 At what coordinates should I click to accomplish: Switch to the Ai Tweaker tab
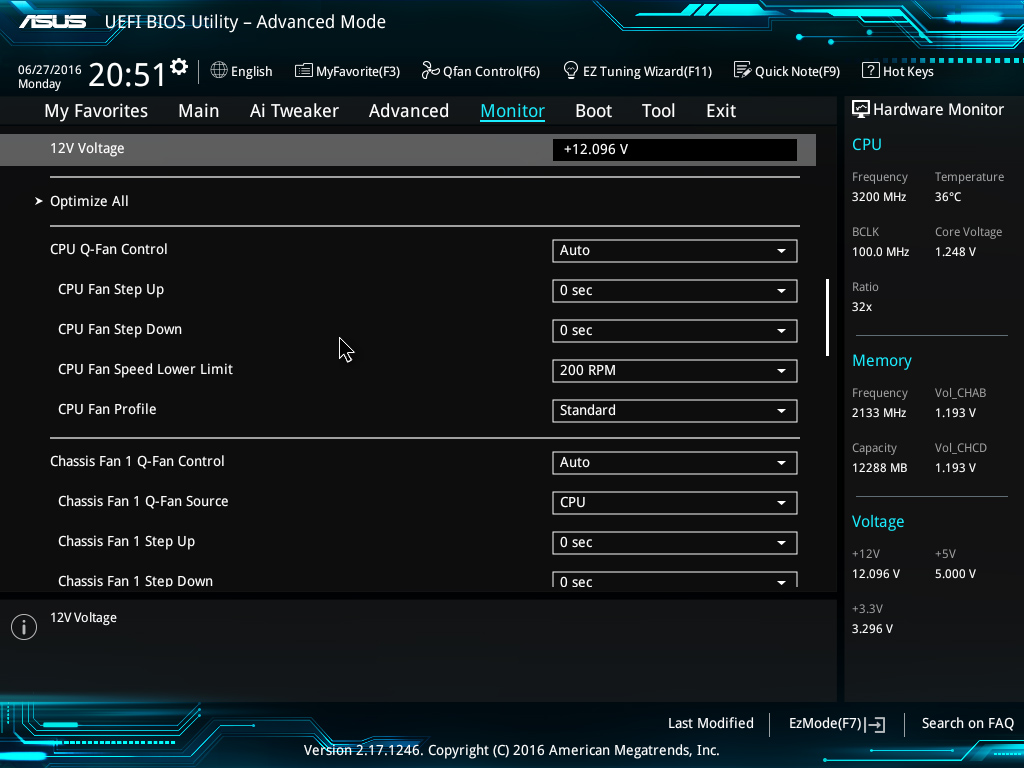(294, 111)
